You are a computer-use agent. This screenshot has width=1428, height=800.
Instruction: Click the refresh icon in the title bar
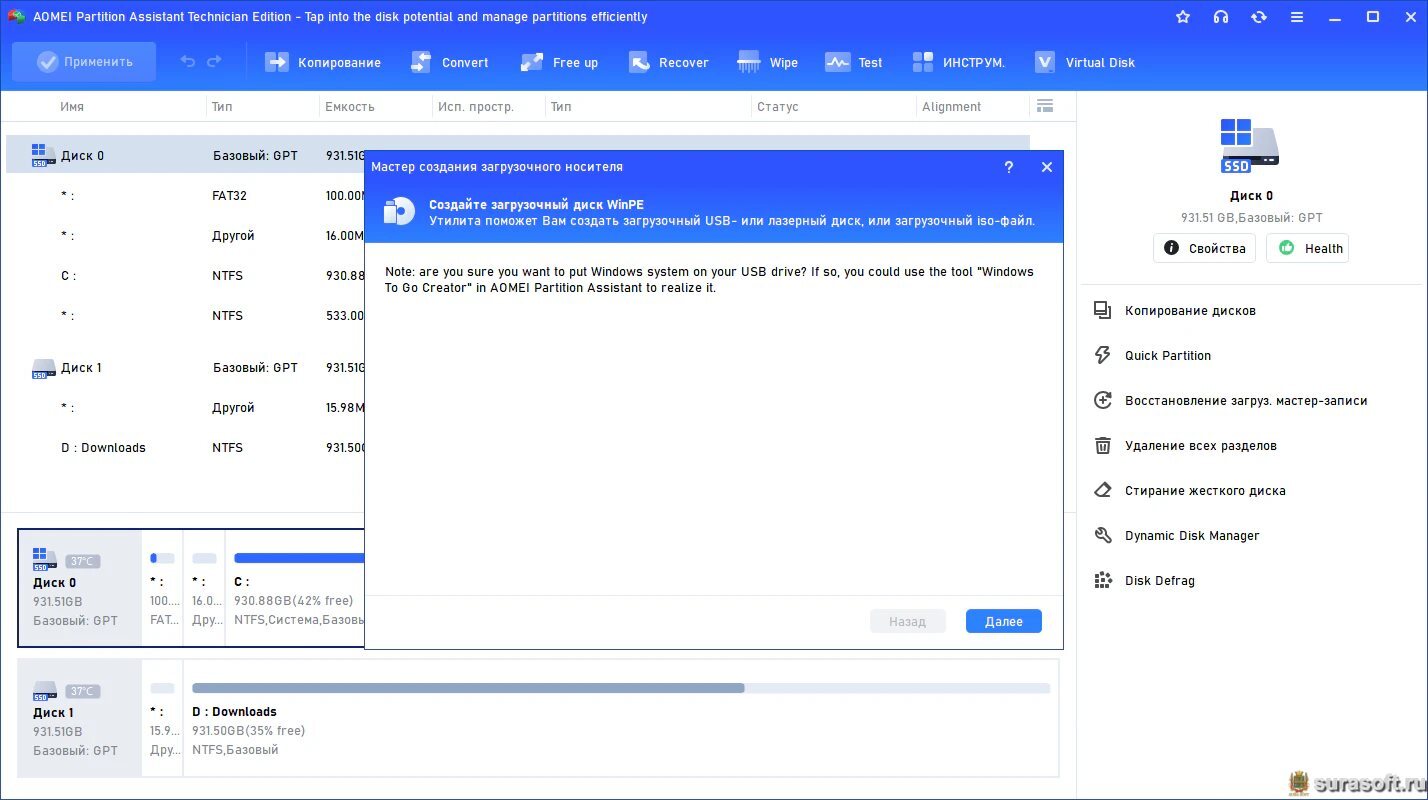[1259, 17]
